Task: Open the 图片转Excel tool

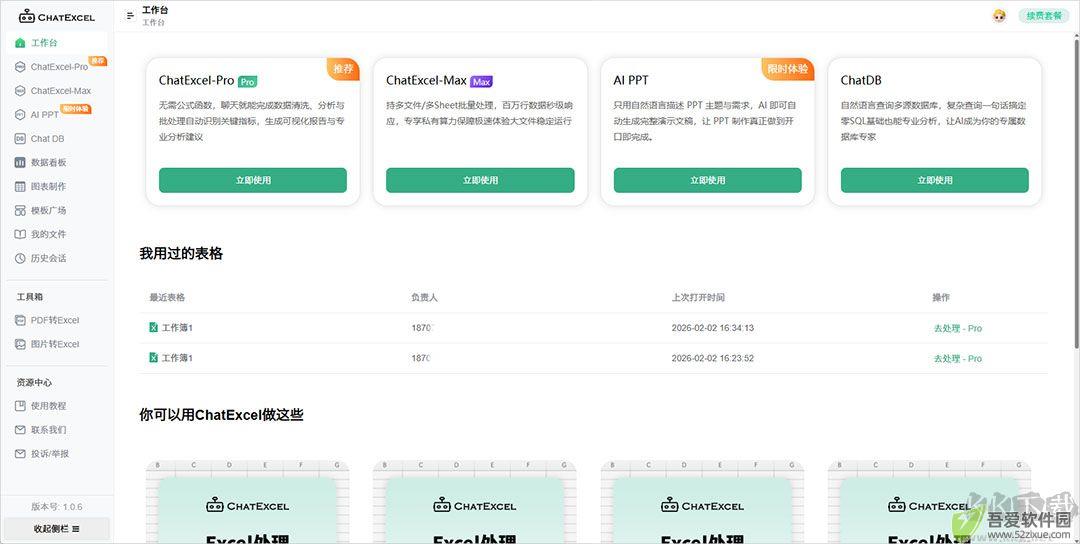Action: [x=56, y=344]
